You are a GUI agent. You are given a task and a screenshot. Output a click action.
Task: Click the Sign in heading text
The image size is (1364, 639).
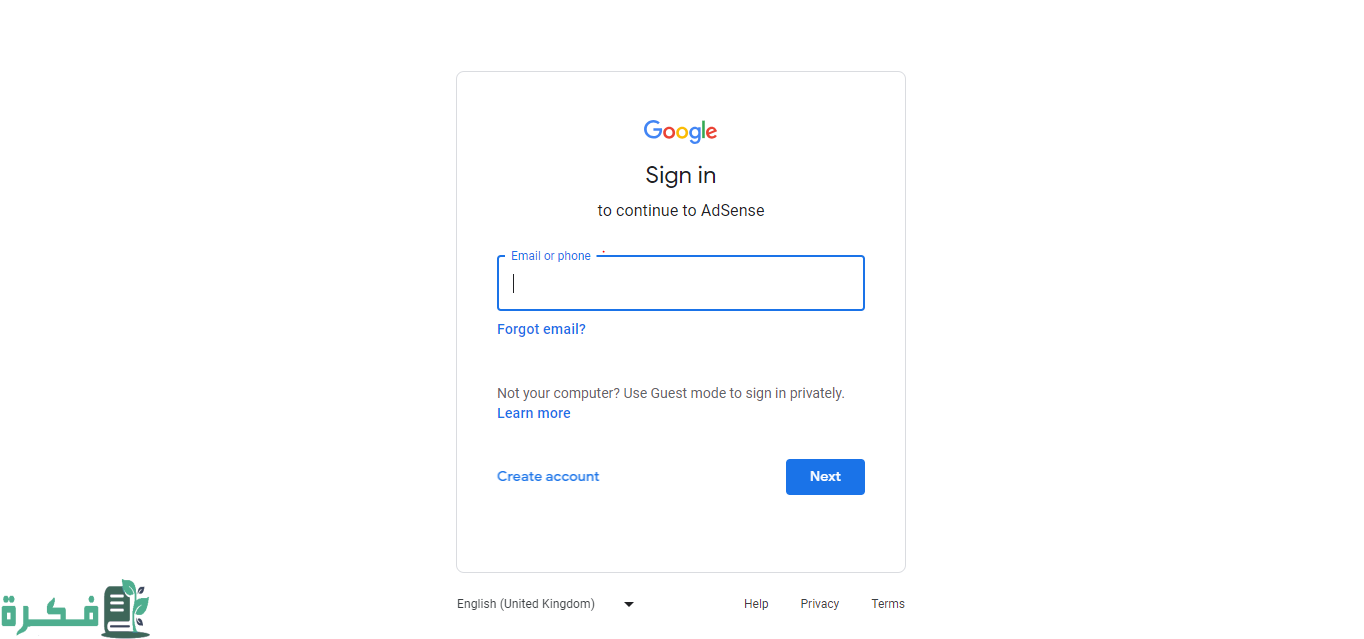tap(681, 175)
